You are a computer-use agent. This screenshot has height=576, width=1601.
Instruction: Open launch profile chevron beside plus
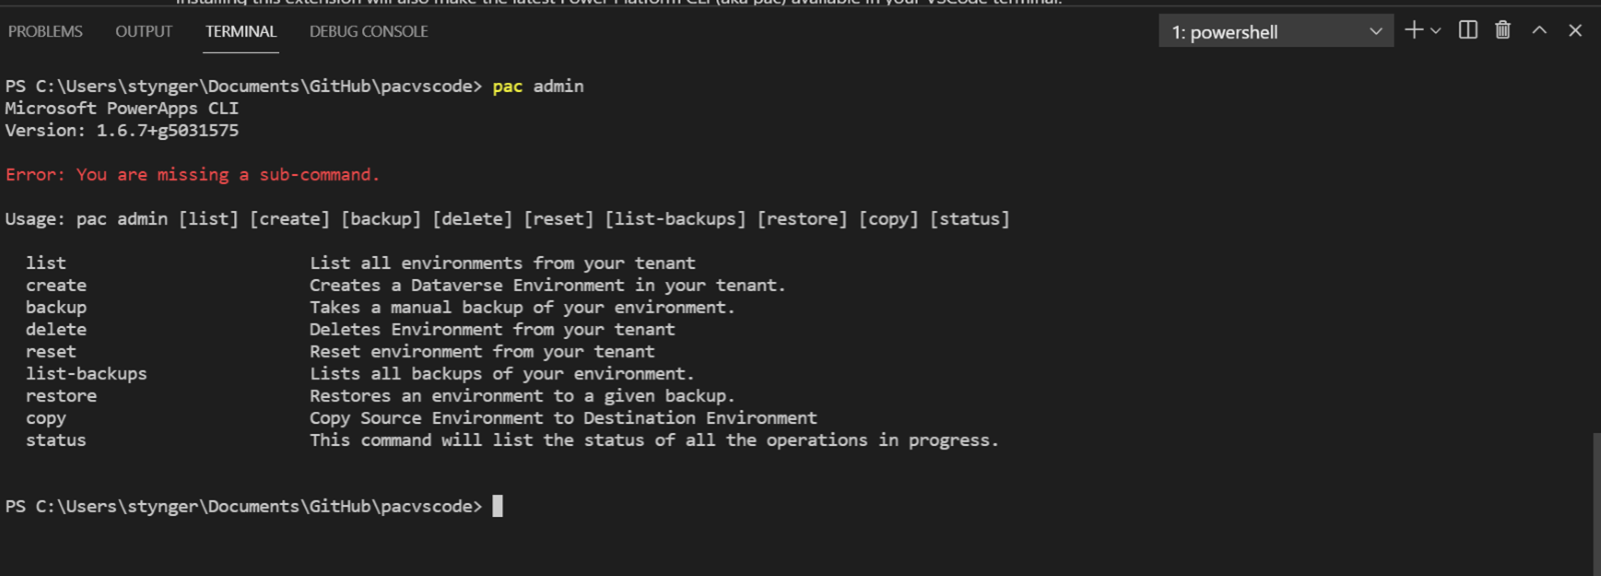pyautogui.click(x=1436, y=31)
